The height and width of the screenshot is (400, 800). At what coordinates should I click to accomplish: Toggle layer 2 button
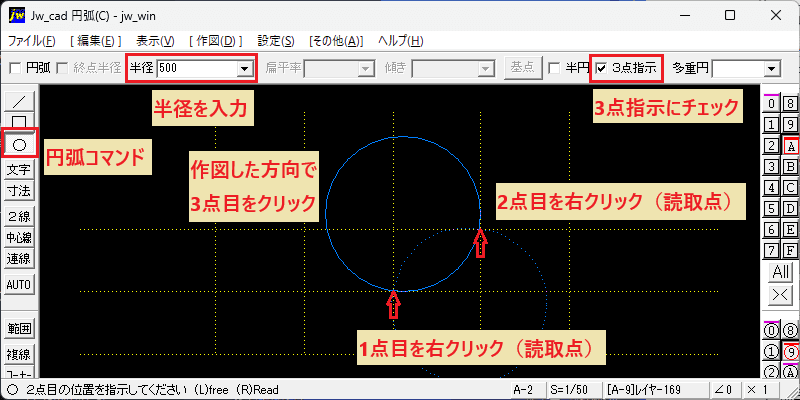point(772,146)
